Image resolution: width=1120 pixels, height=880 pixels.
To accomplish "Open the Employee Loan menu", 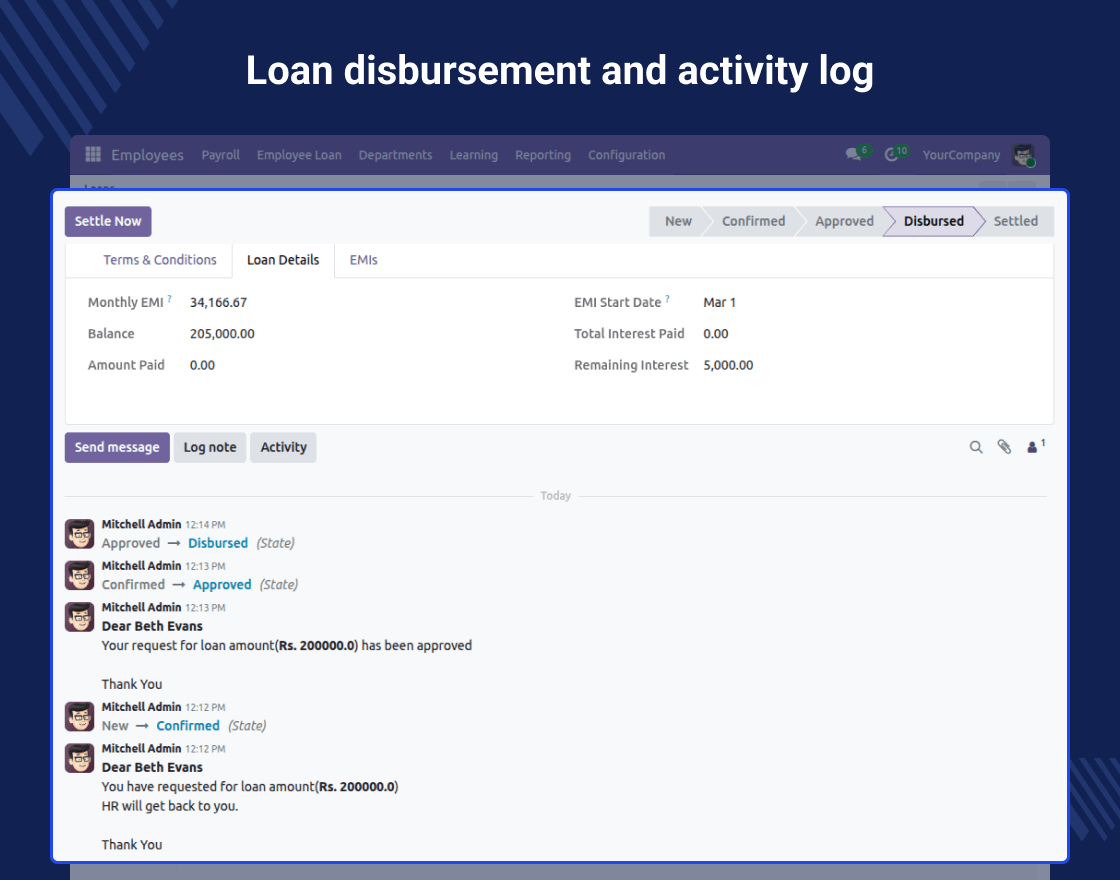I will pos(299,155).
